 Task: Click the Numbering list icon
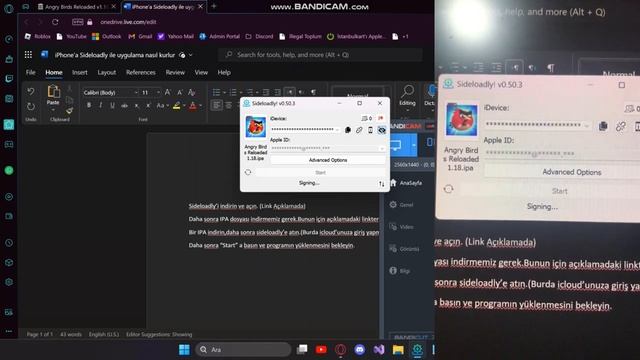pos(233,92)
